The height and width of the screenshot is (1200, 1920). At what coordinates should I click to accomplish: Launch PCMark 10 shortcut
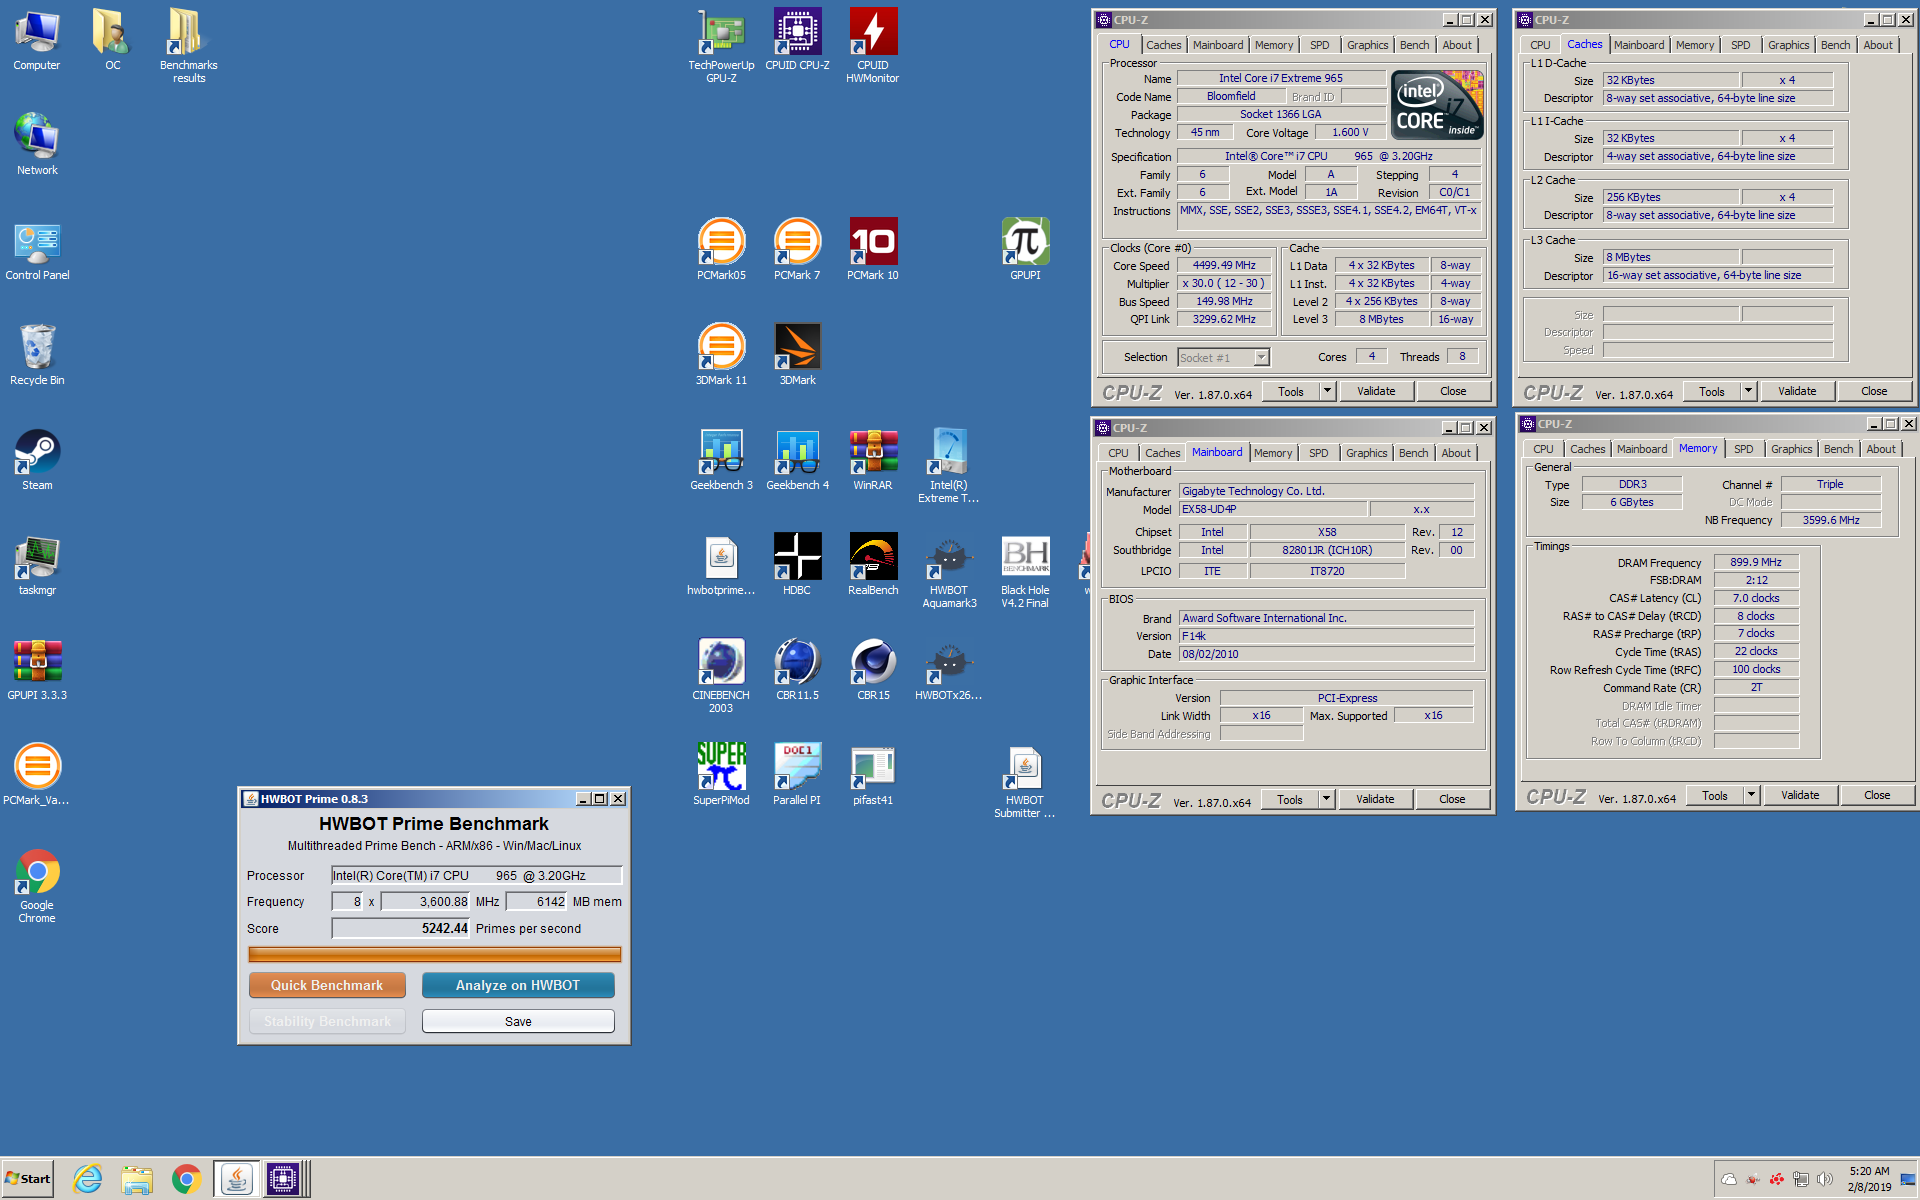click(x=872, y=250)
